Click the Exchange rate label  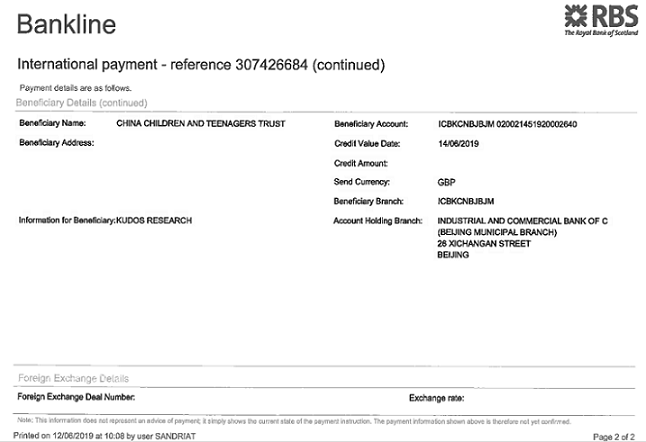(437, 397)
